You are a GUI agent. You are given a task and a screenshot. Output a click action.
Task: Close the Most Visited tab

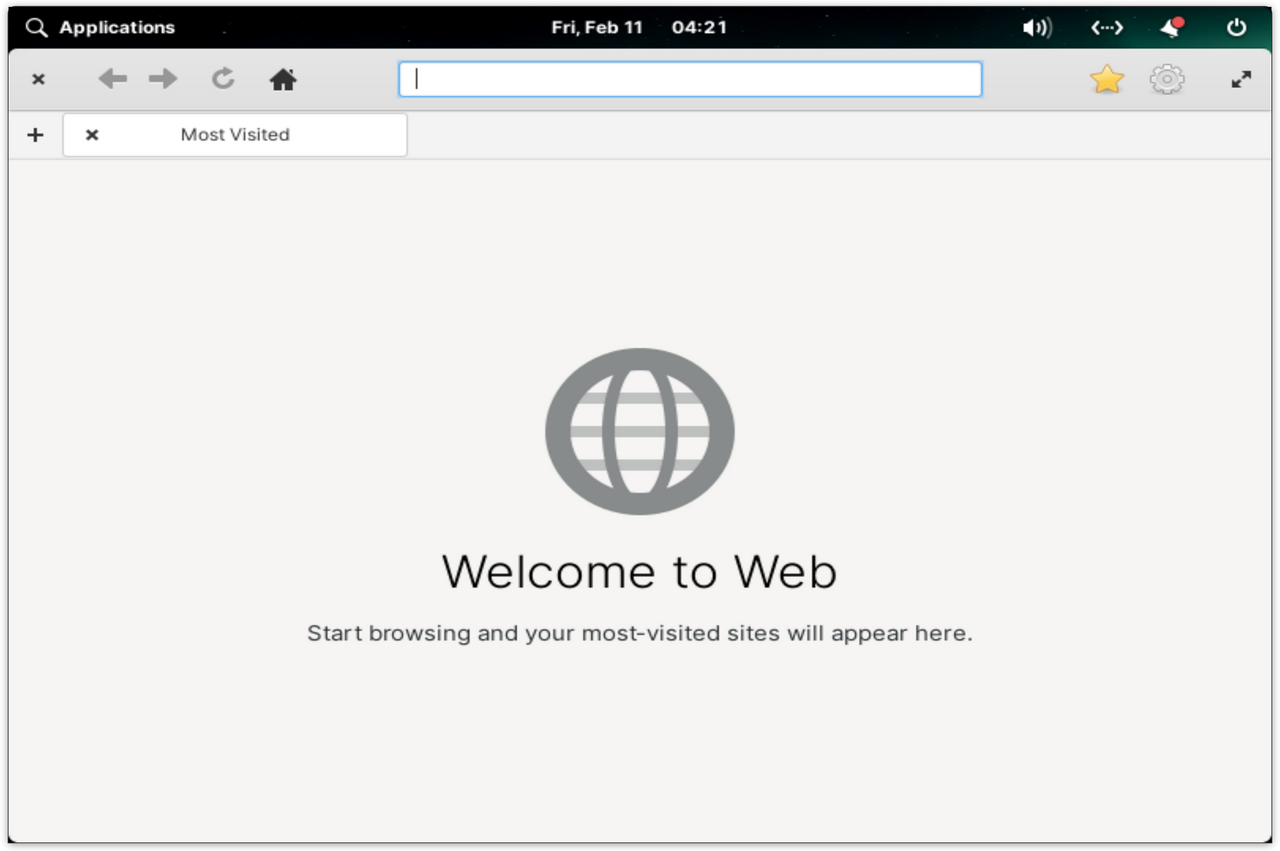92,135
